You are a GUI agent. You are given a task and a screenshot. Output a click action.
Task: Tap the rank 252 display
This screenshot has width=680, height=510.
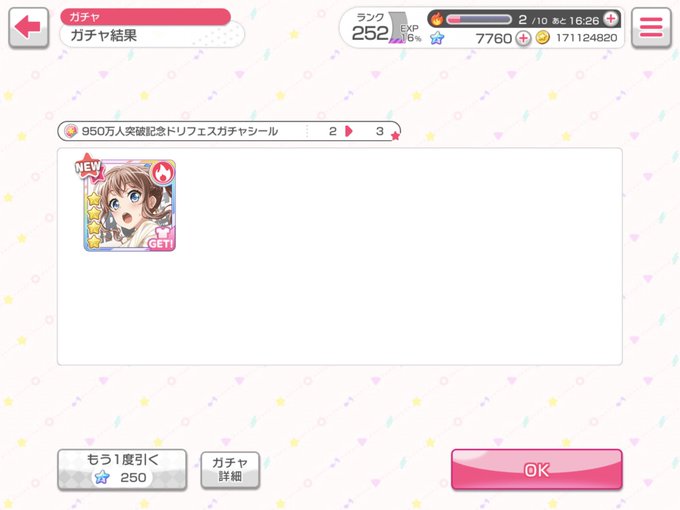[x=370, y=28]
